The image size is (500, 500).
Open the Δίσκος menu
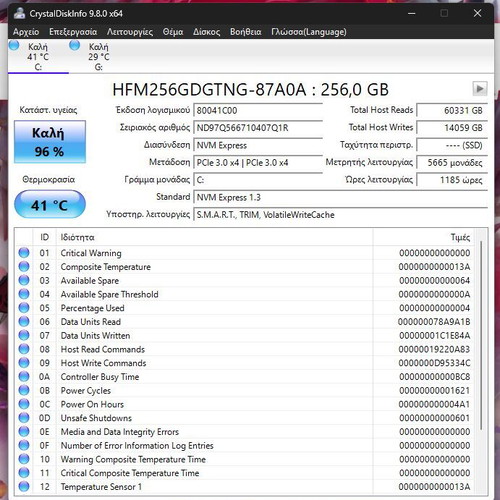point(206,32)
